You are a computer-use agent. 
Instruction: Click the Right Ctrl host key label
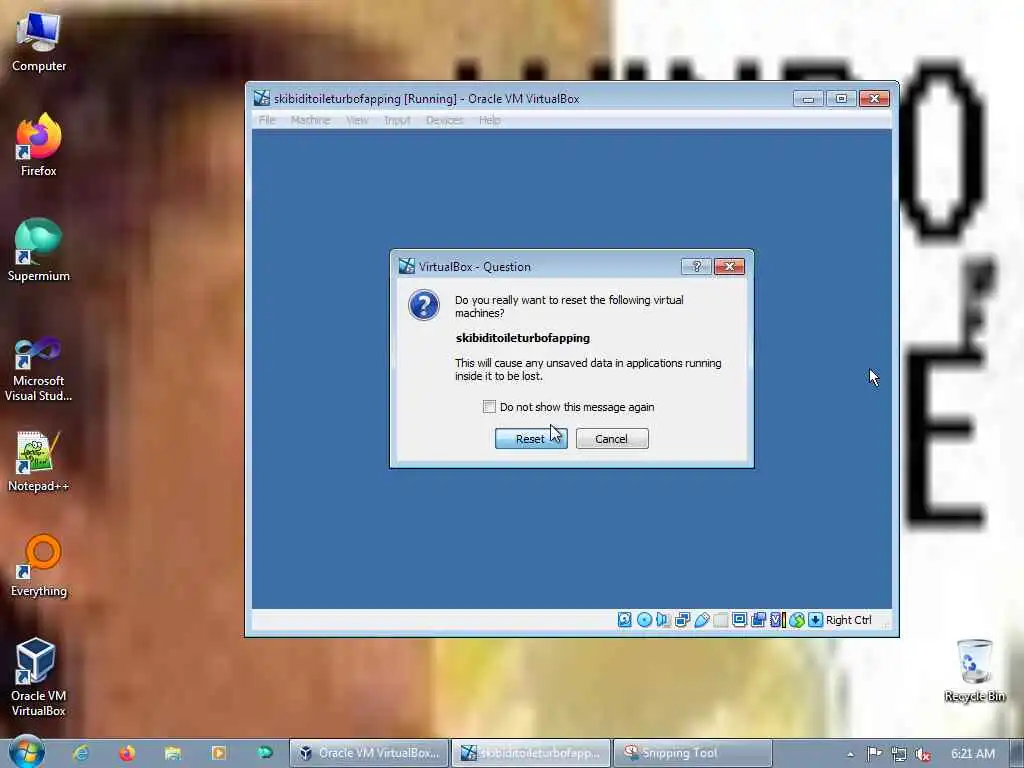(848, 620)
